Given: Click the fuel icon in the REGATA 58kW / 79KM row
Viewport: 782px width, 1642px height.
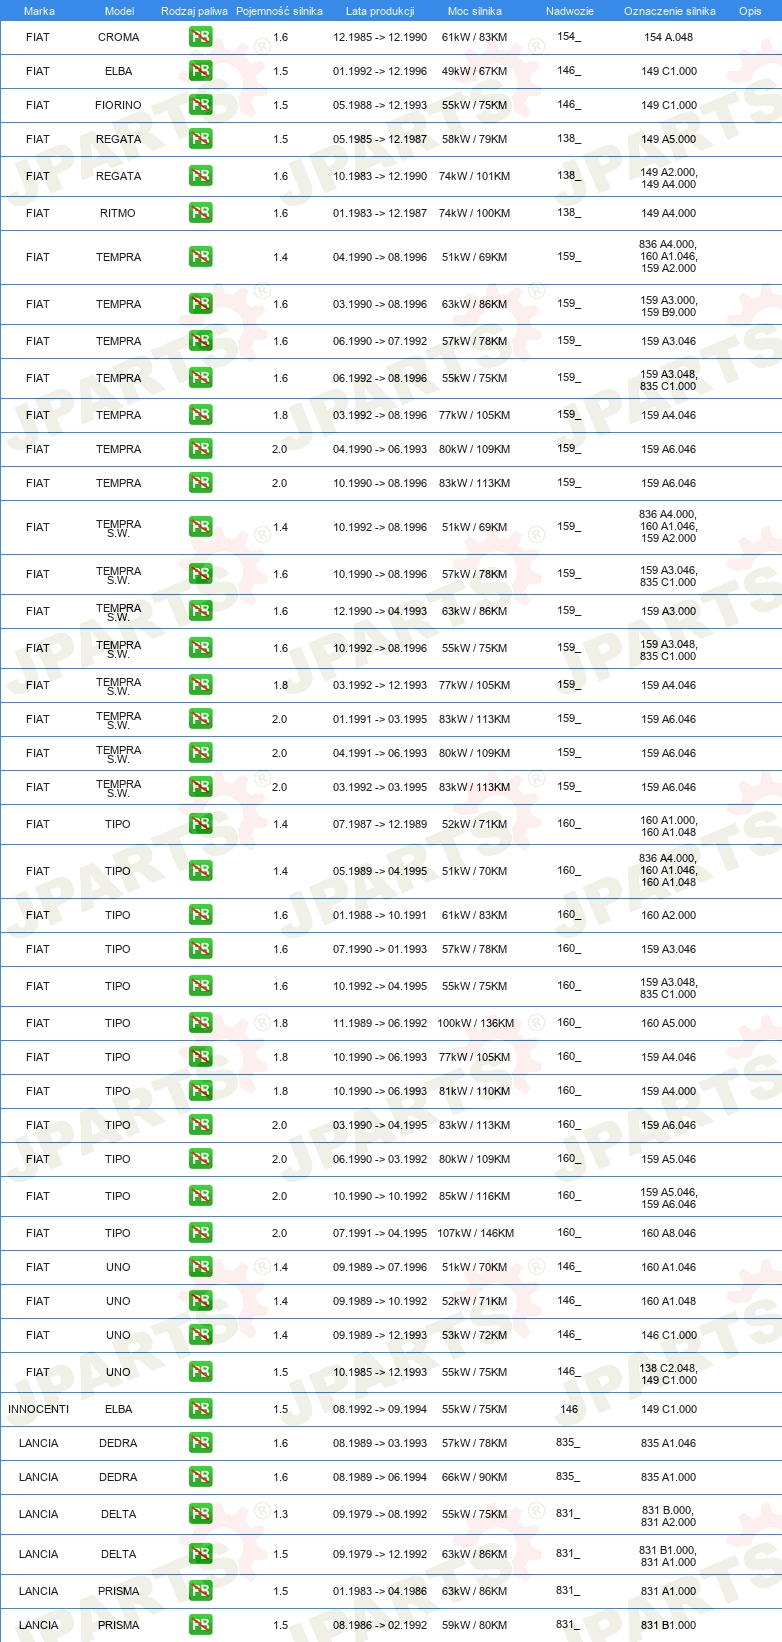Looking at the screenshot, I should [x=201, y=139].
